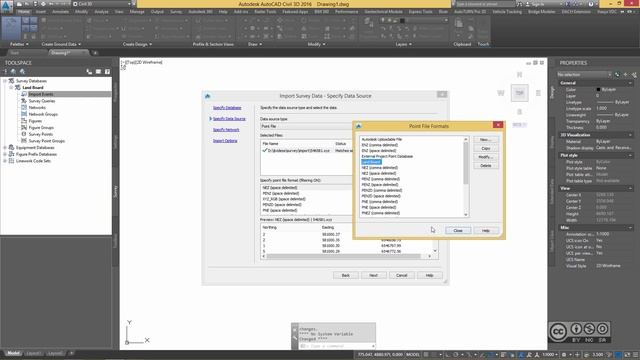
Task: Open the No selection dropdown in Properties
Action: click(584, 75)
